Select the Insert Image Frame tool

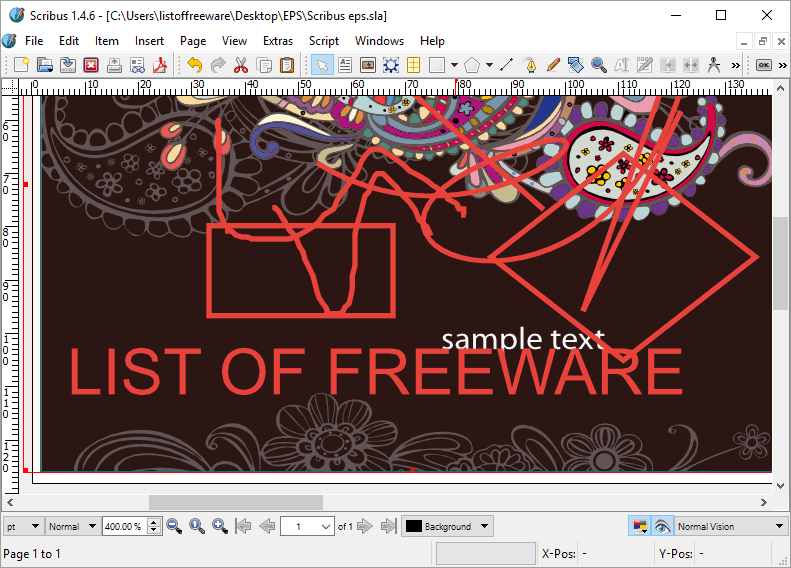click(368, 65)
